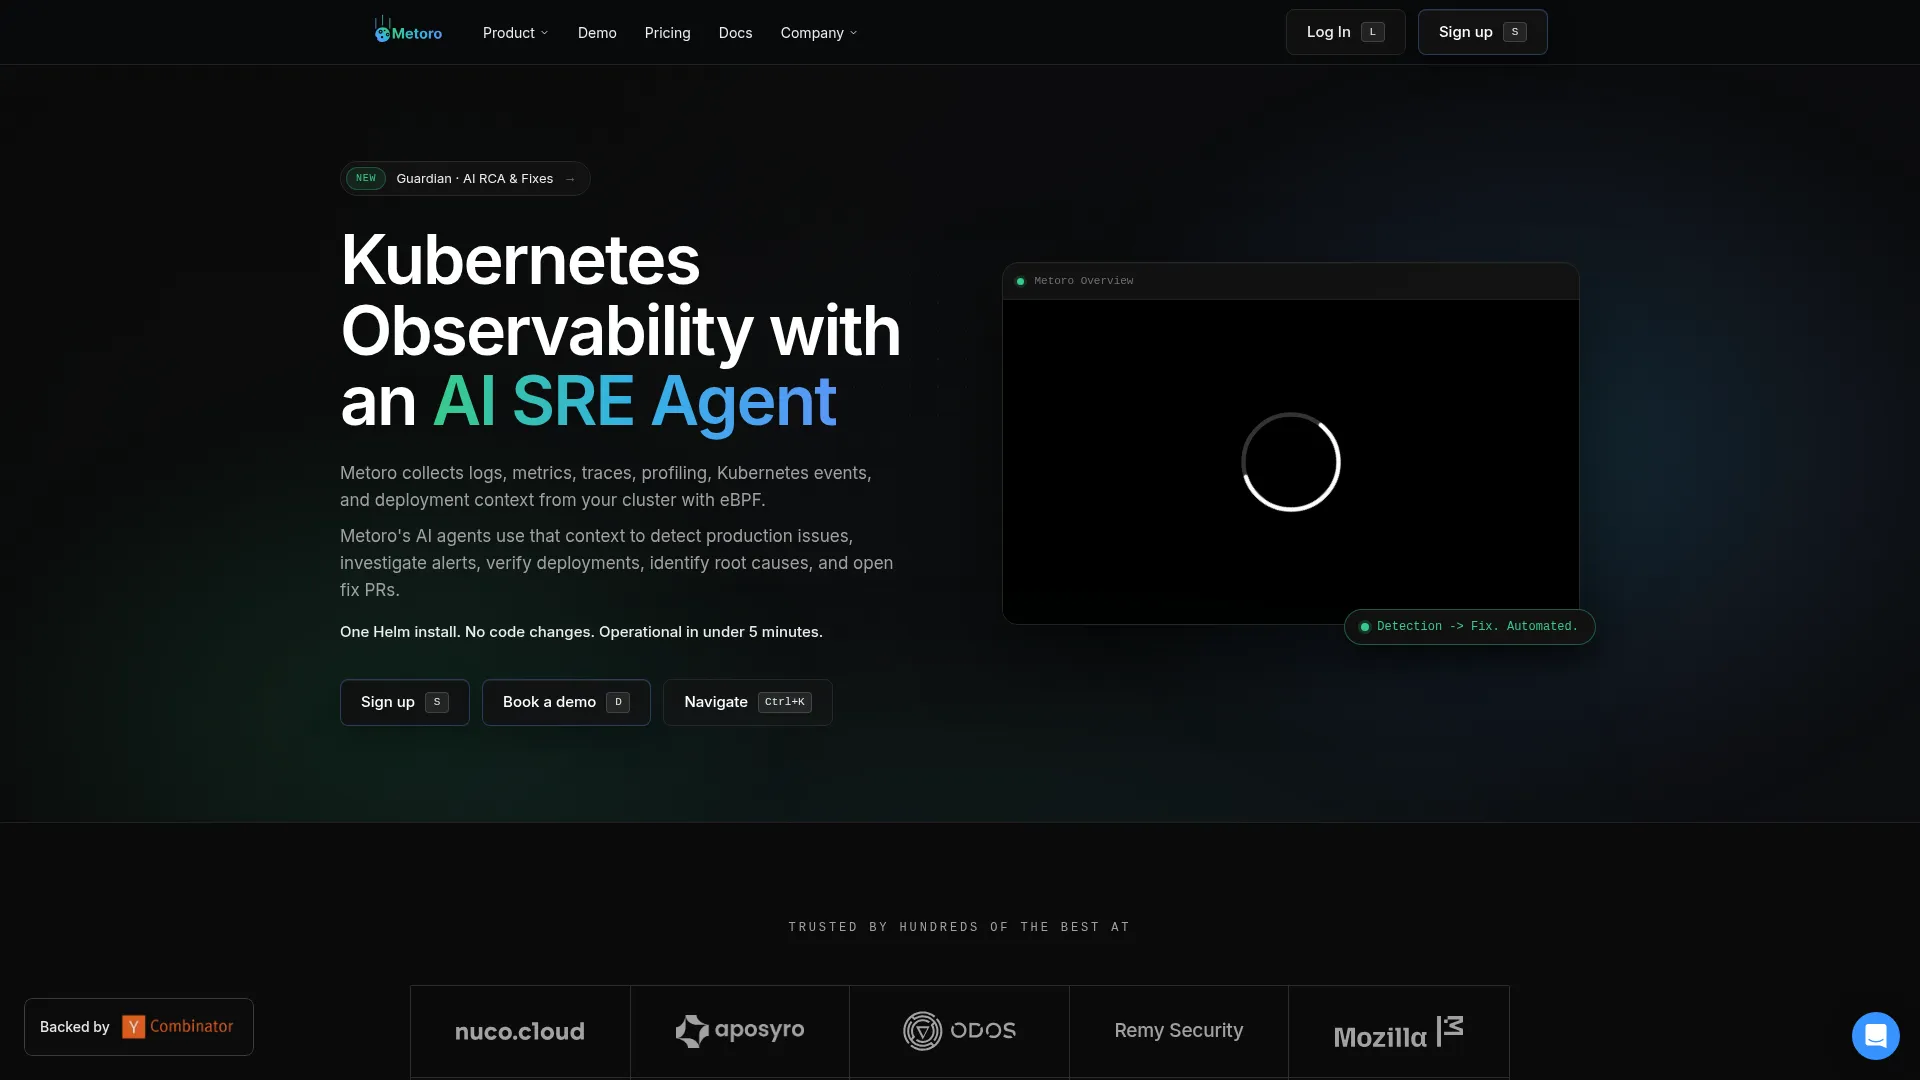Screen dimensions: 1920x1080
Task: Click the nuco.cloud logo
Action: (520, 1032)
